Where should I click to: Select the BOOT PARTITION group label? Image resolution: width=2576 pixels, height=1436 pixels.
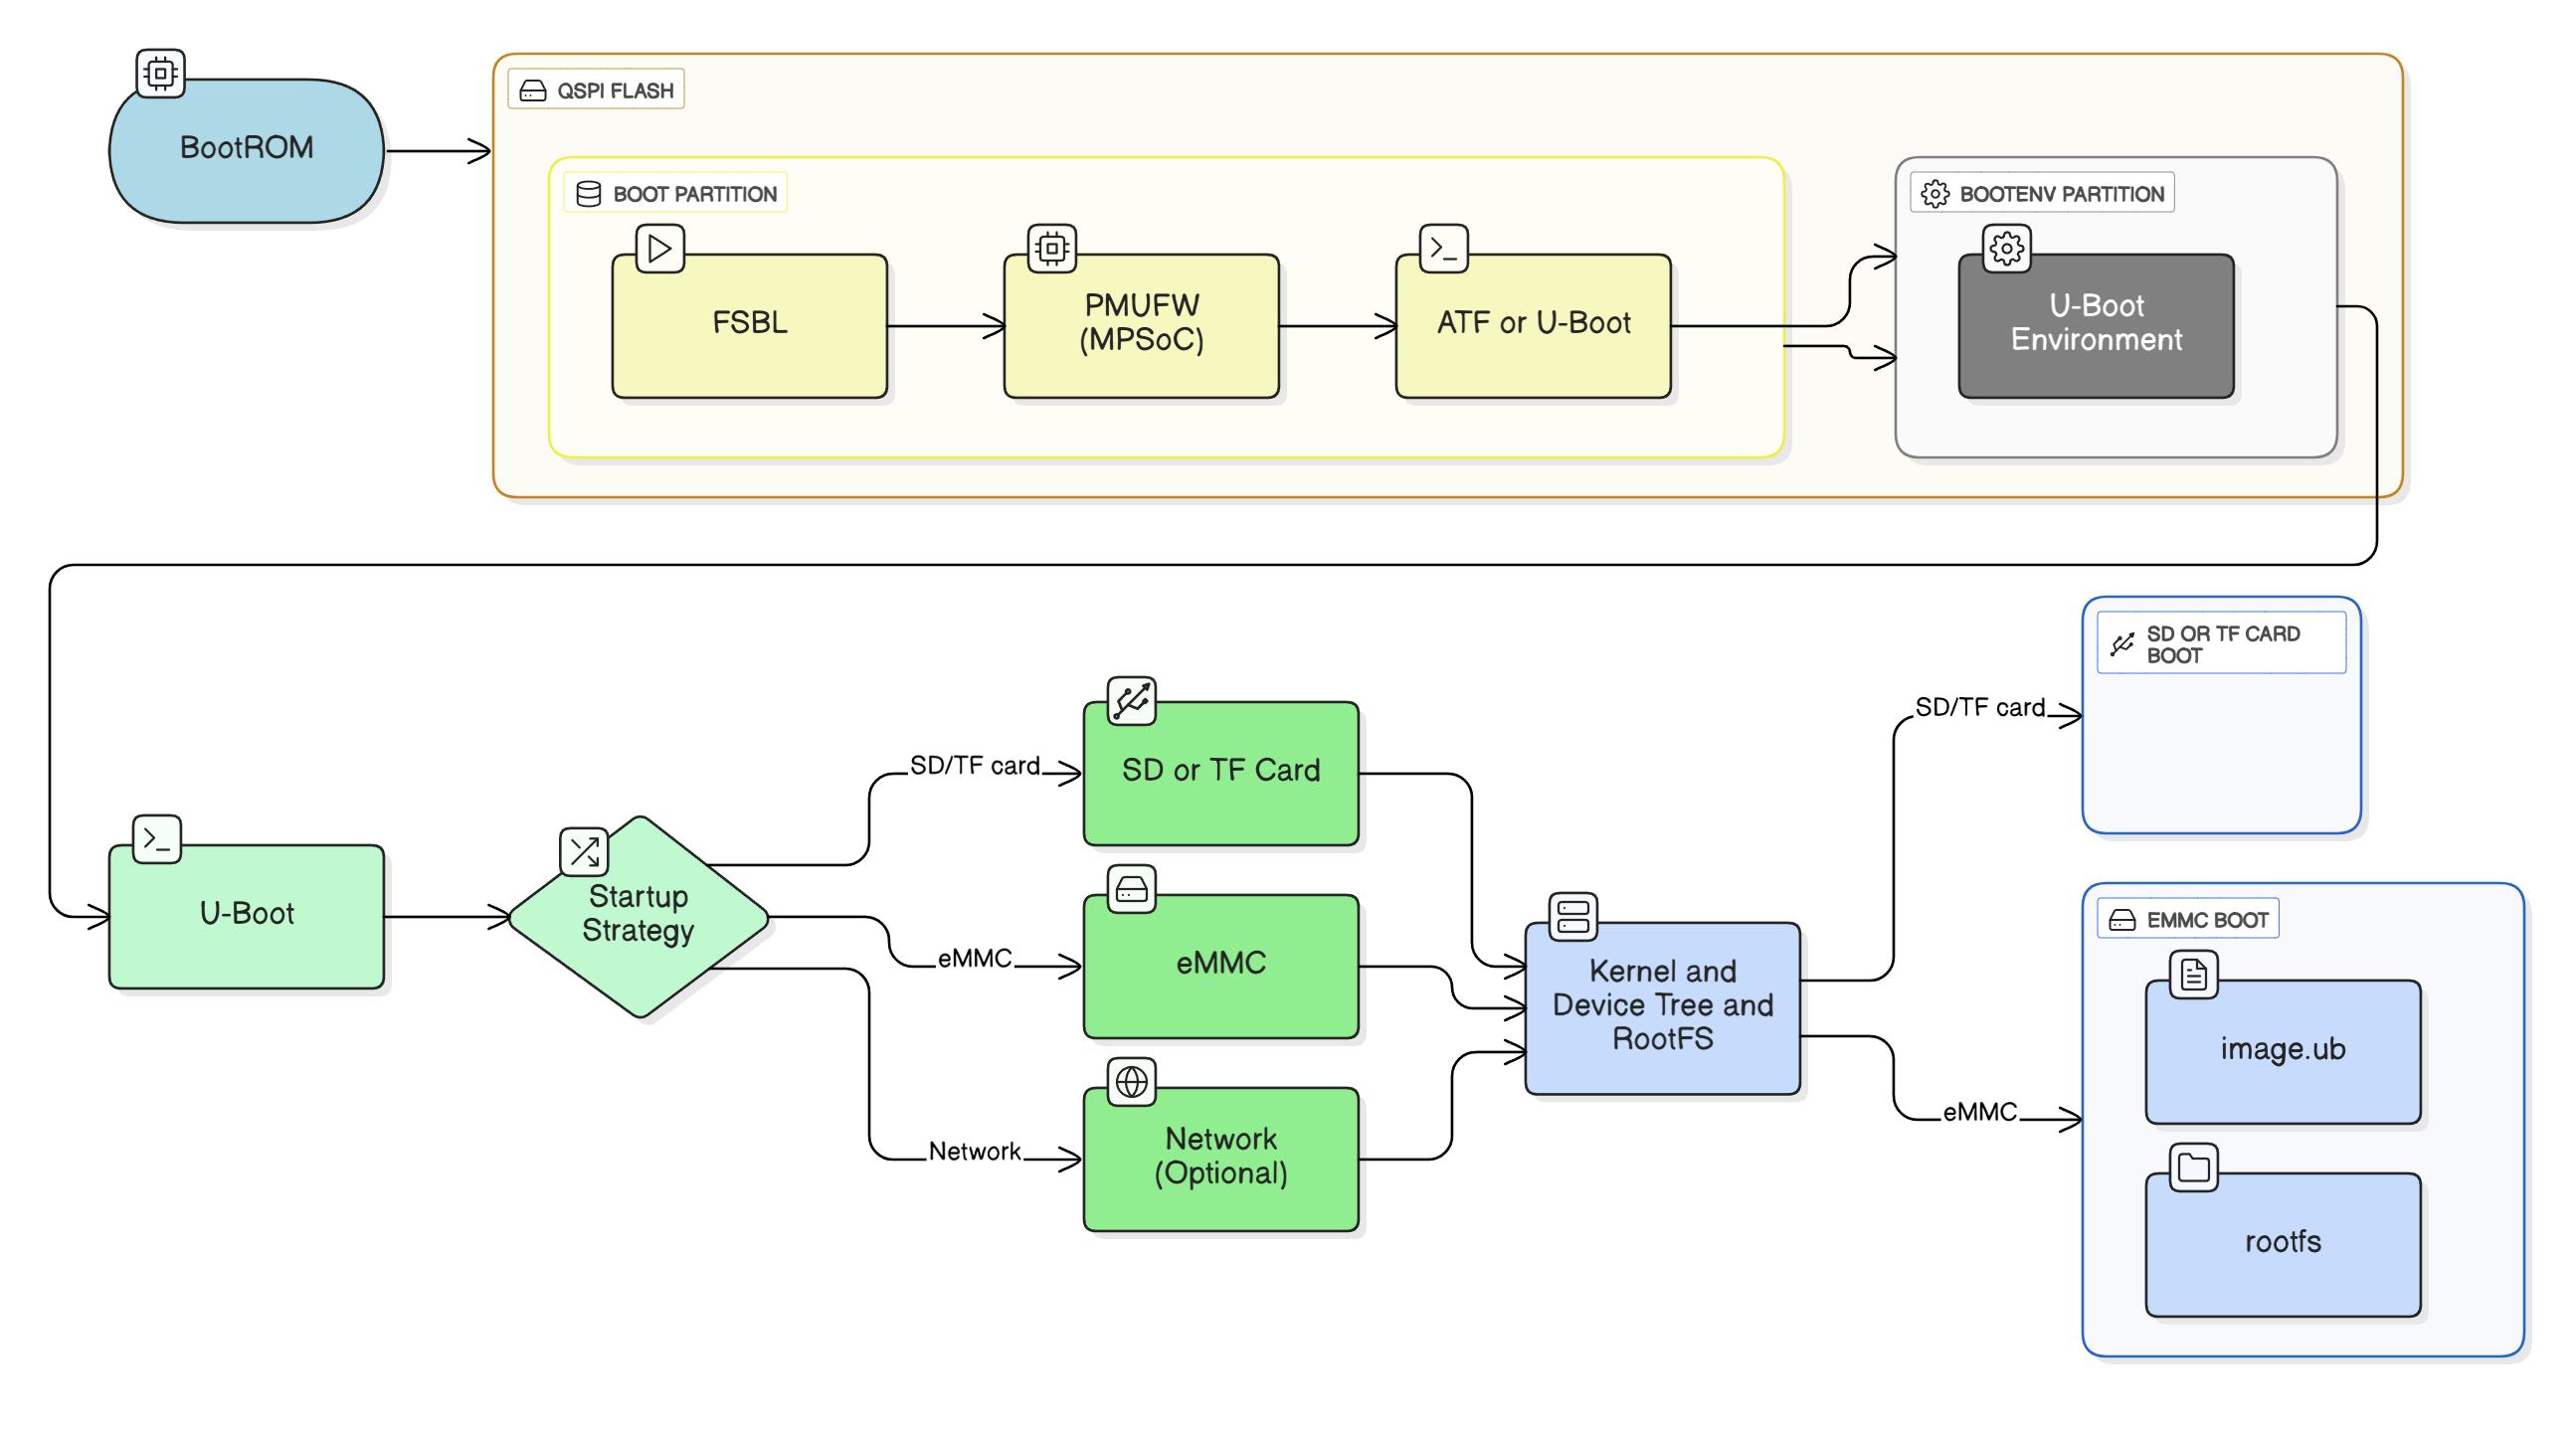tap(676, 193)
